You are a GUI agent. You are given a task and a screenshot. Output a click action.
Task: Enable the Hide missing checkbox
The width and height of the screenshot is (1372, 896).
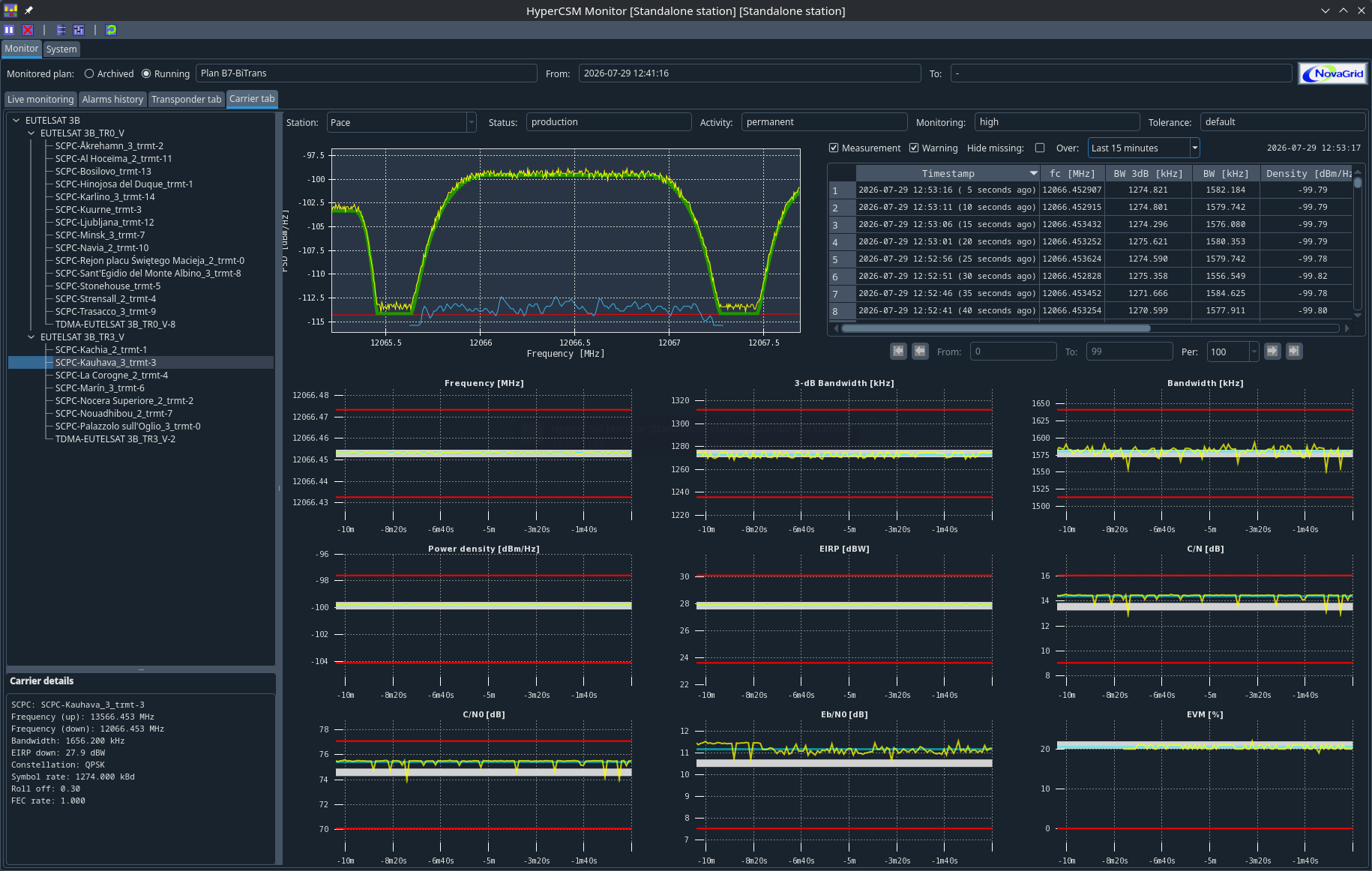click(x=1039, y=148)
